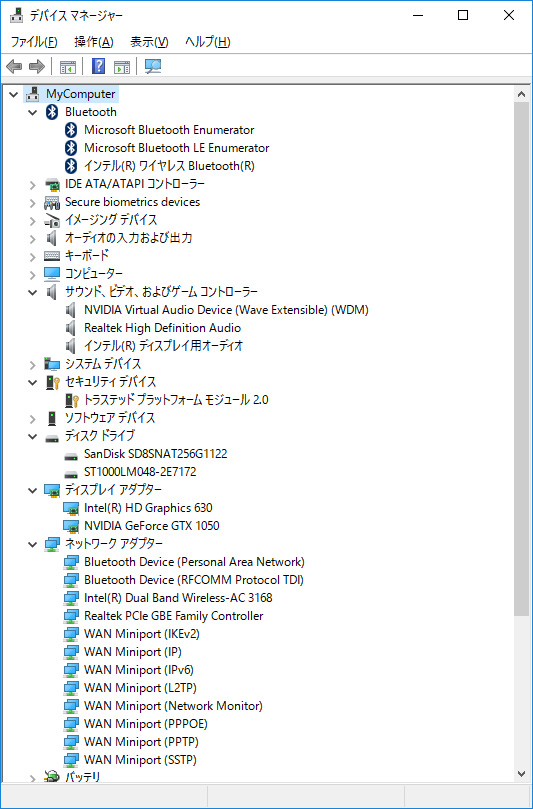The width and height of the screenshot is (533, 809).
Task: Expand バッテリ category
Action: click(33, 777)
